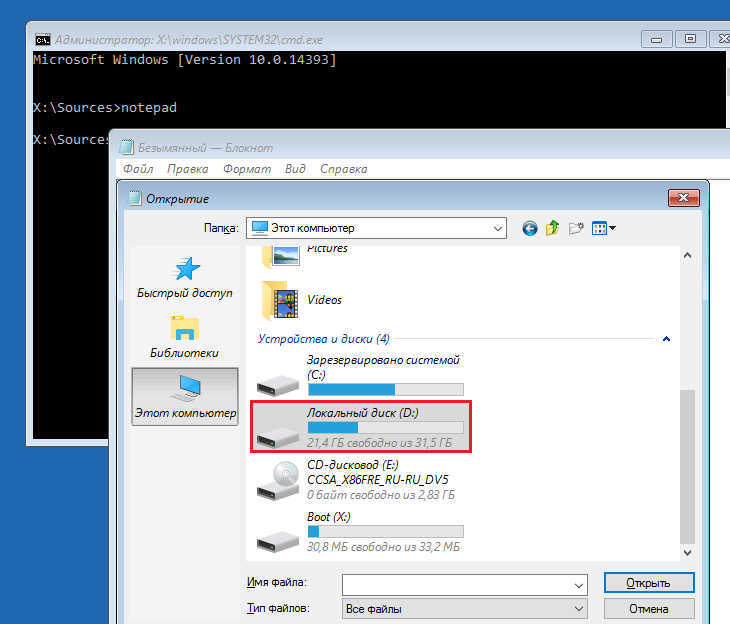
Task: Click the Create New Folder icon
Action: [576, 228]
